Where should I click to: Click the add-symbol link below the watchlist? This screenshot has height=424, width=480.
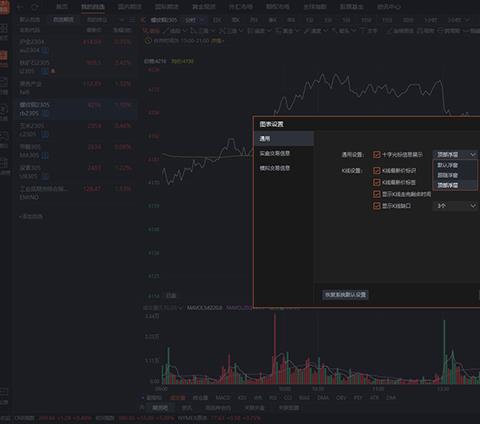[x=31, y=217]
